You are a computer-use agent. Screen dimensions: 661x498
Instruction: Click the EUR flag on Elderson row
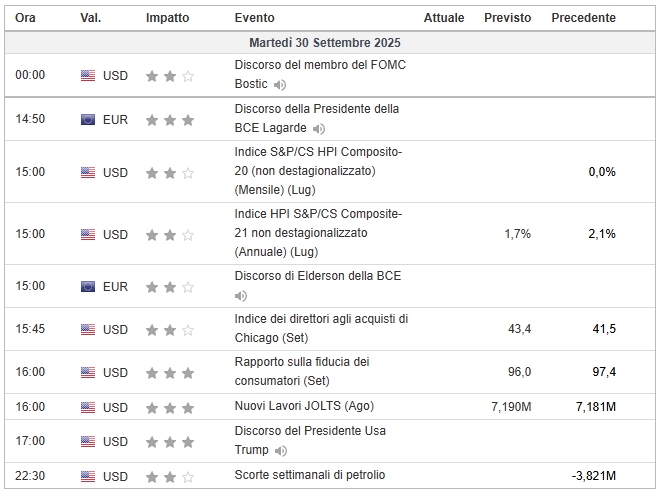(88, 286)
